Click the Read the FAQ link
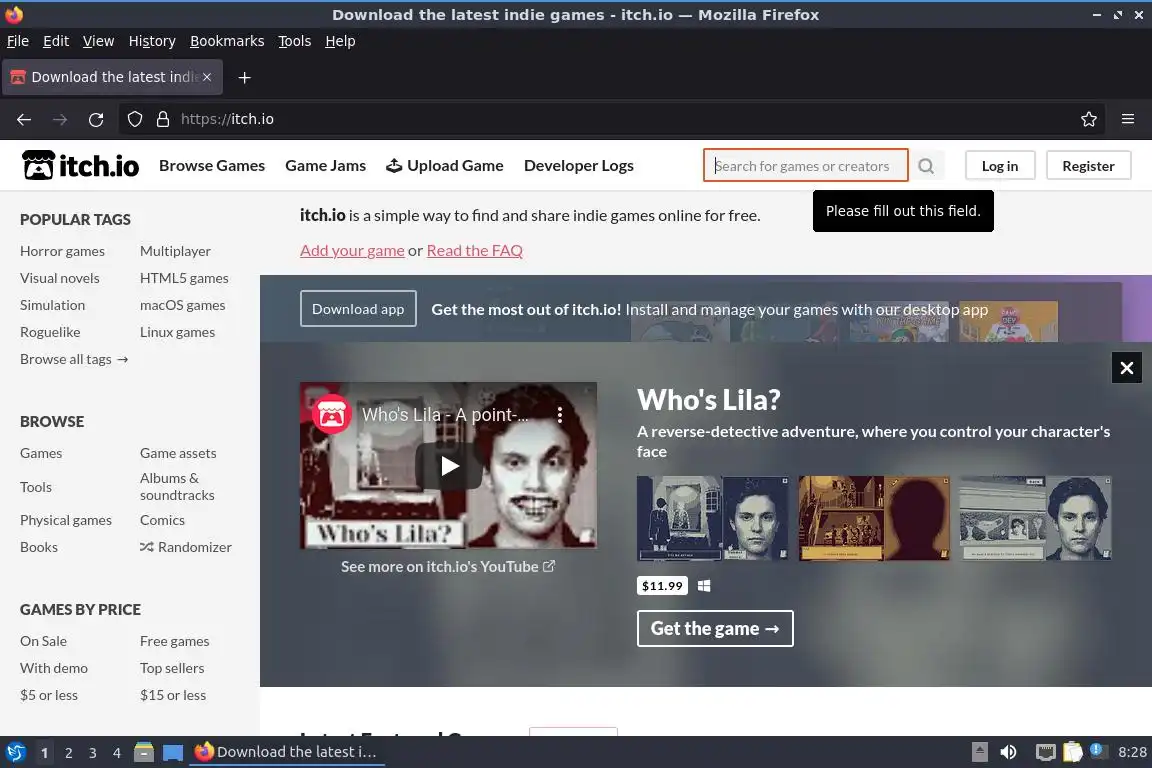1152x768 pixels. (x=475, y=251)
